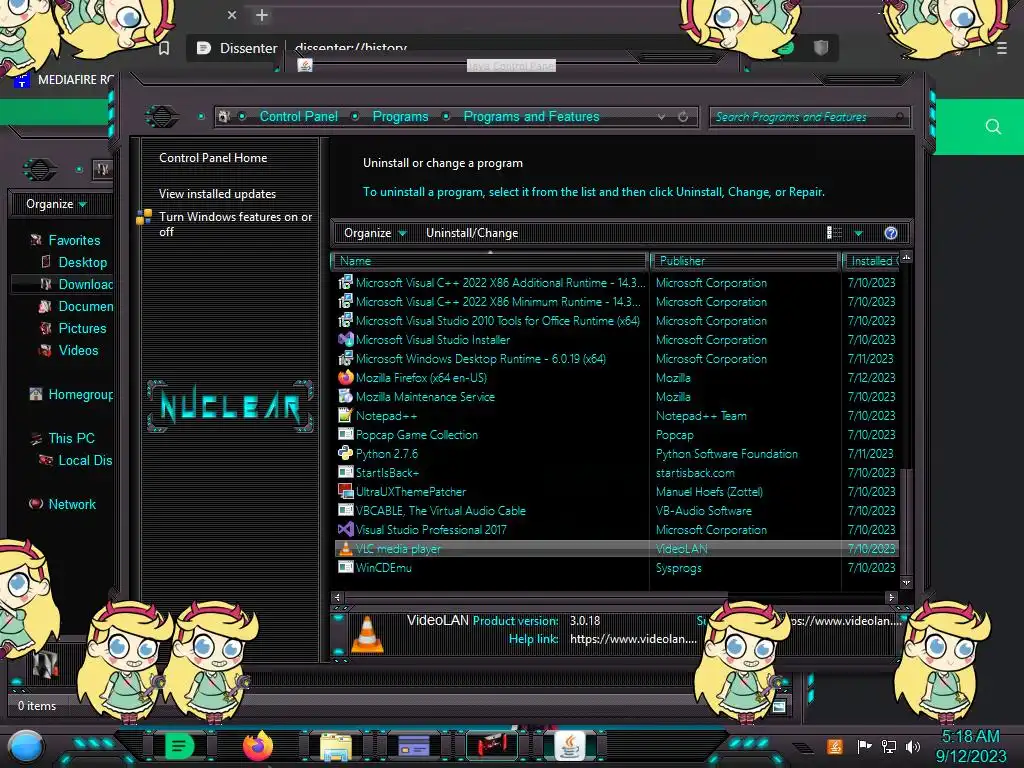Select Favorites in the Explorer sidebar
The image size is (1024, 768).
[74, 240]
